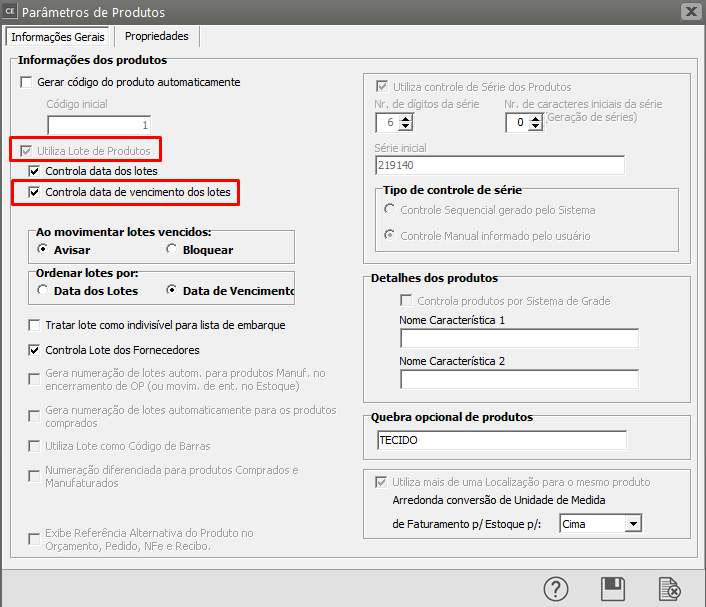
Task: Select the Informações Gerais tab
Action: tap(57, 36)
